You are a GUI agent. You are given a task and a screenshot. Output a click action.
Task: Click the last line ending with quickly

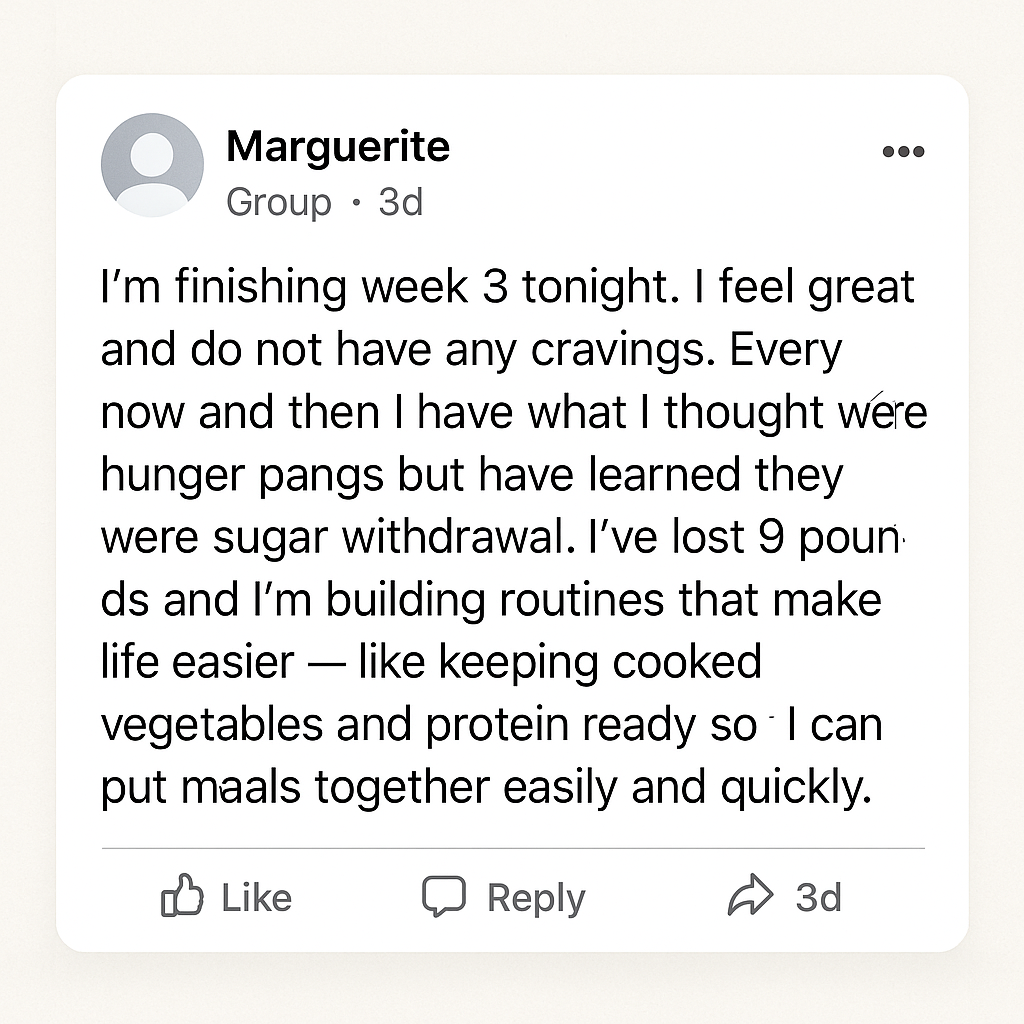click(487, 788)
